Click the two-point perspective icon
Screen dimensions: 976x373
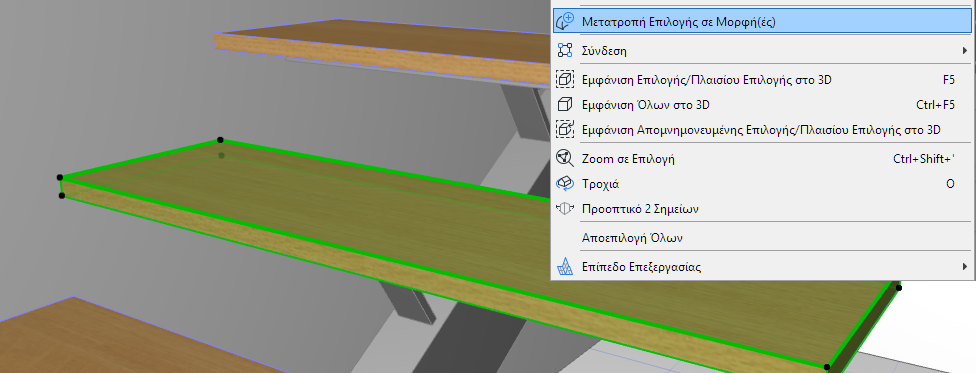tap(565, 209)
